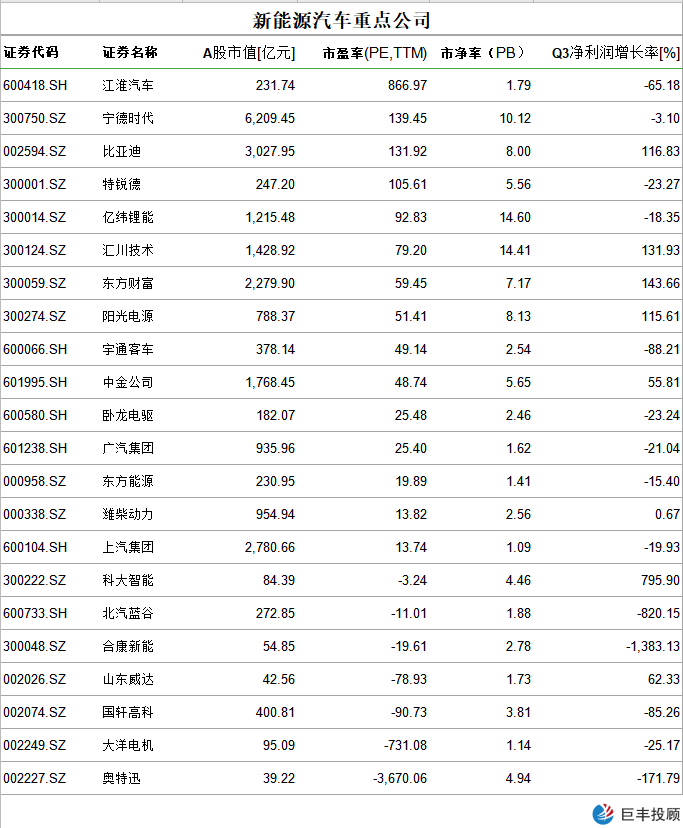Click market value 3,027.95
The width and height of the screenshot is (683, 828).
tap(270, 152)
